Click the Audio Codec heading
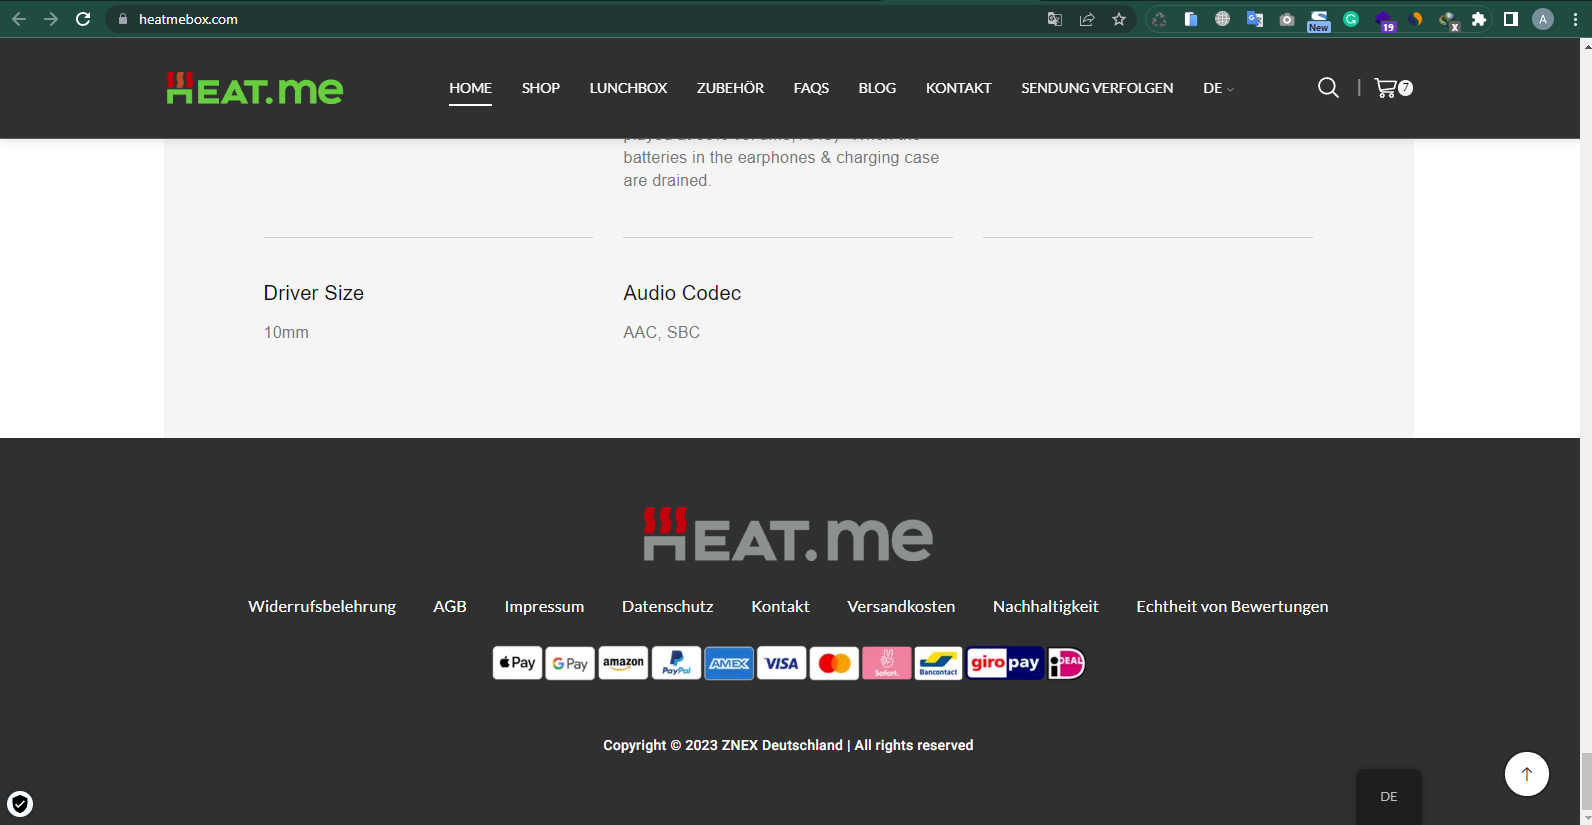1592x825 pixels. 682,293
